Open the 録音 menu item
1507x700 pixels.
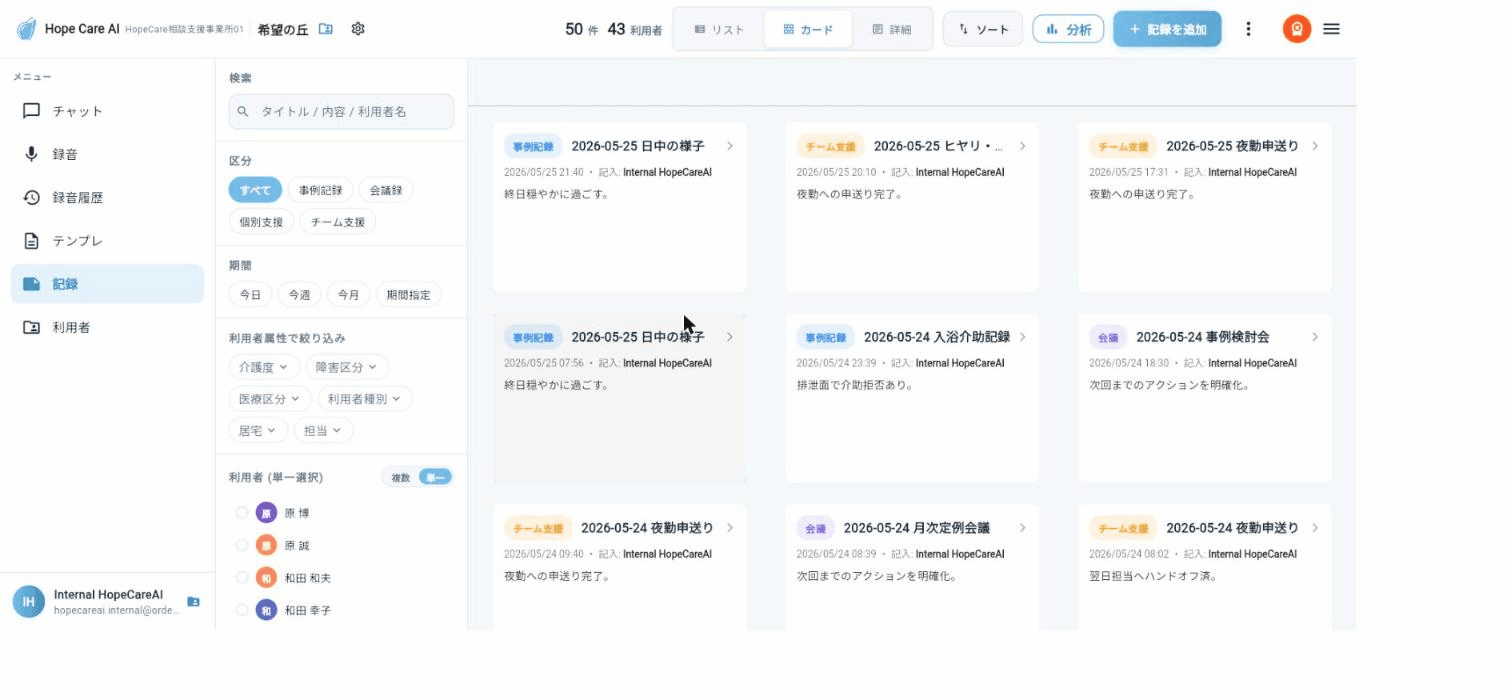(x=107, y=154)
